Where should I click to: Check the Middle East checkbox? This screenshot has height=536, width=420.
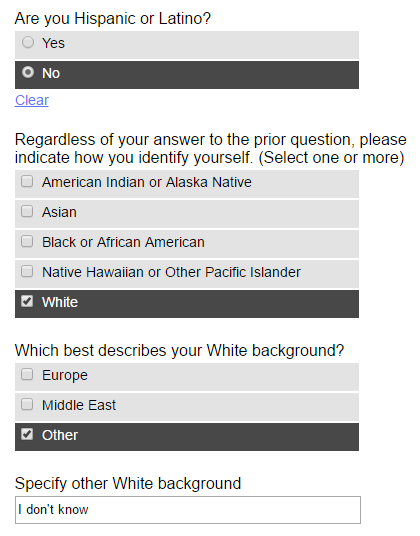click(x=27, y=404)
